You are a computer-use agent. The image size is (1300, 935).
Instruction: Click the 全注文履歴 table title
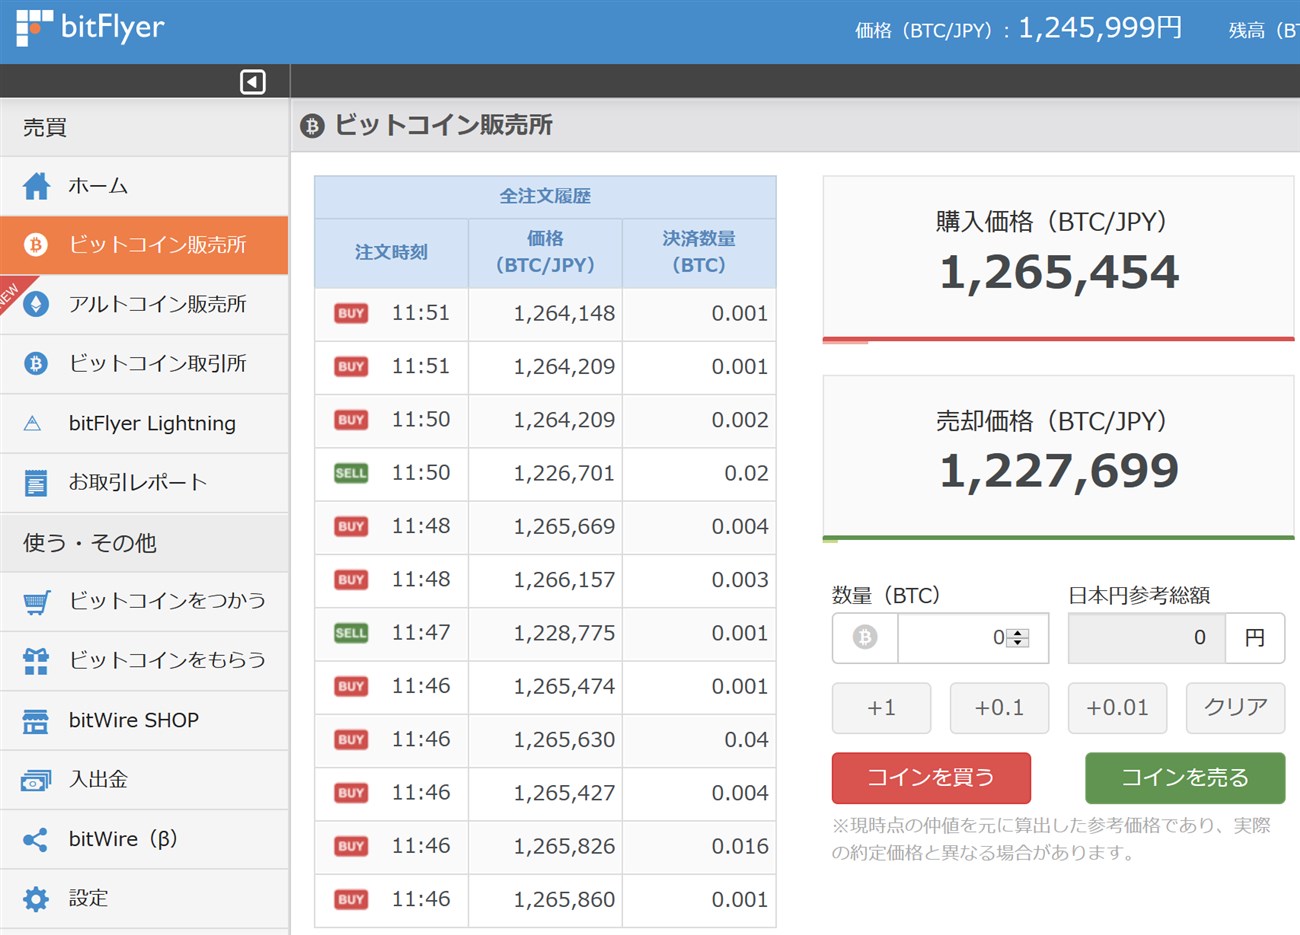pyautogui.click(x=545, y=197)
